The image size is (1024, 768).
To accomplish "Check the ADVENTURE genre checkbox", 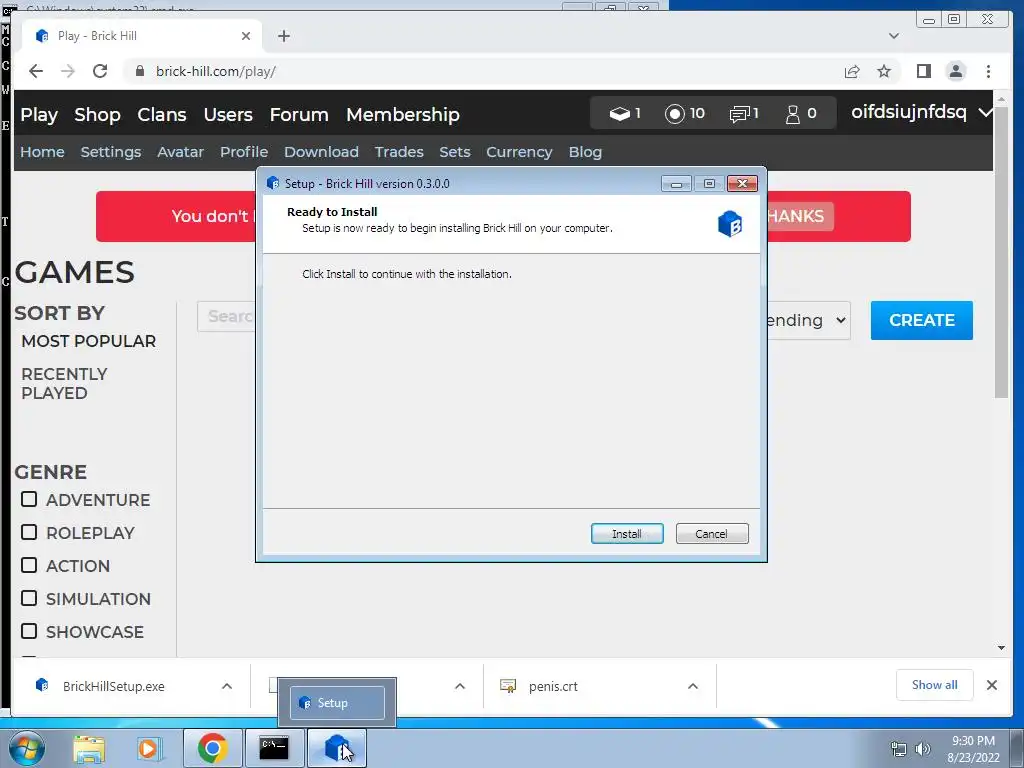I will tap(29, 499).
